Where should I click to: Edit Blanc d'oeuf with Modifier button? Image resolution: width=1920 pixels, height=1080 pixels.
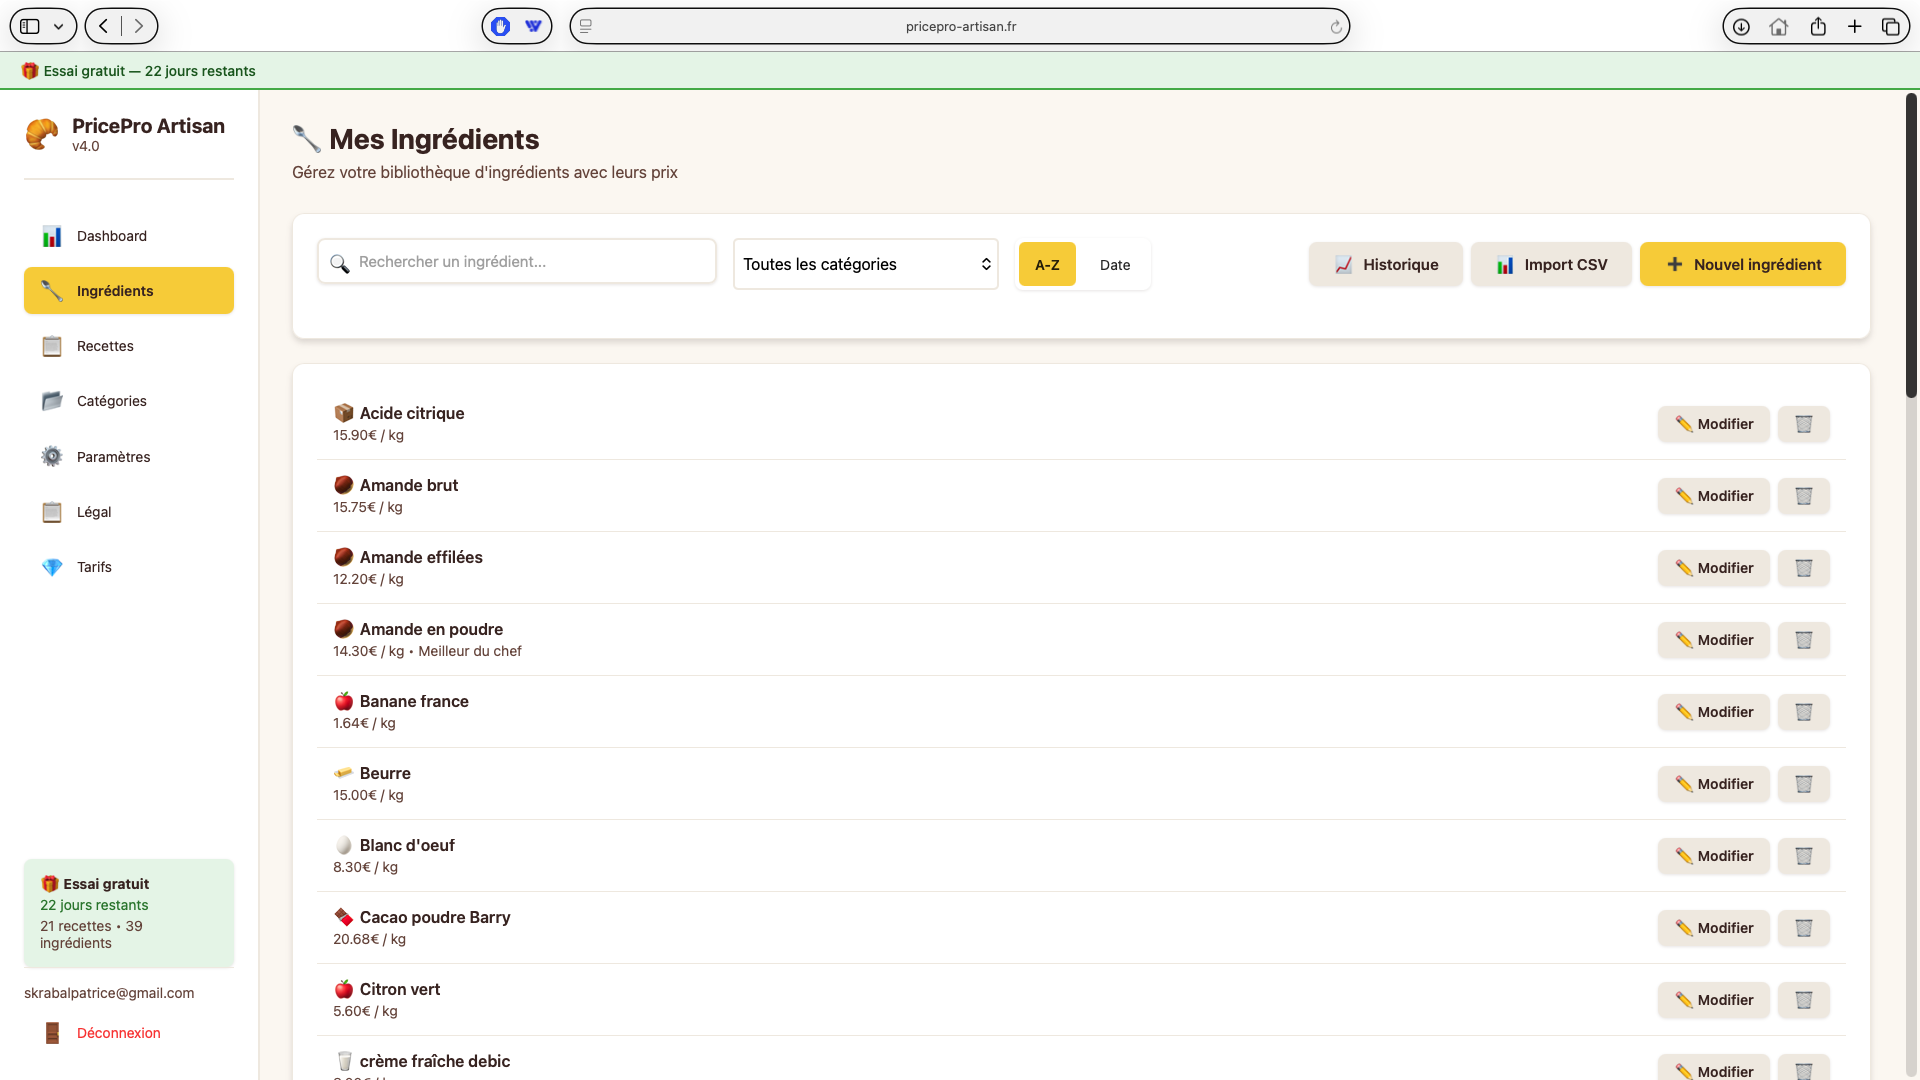(x=1713, y=856)
